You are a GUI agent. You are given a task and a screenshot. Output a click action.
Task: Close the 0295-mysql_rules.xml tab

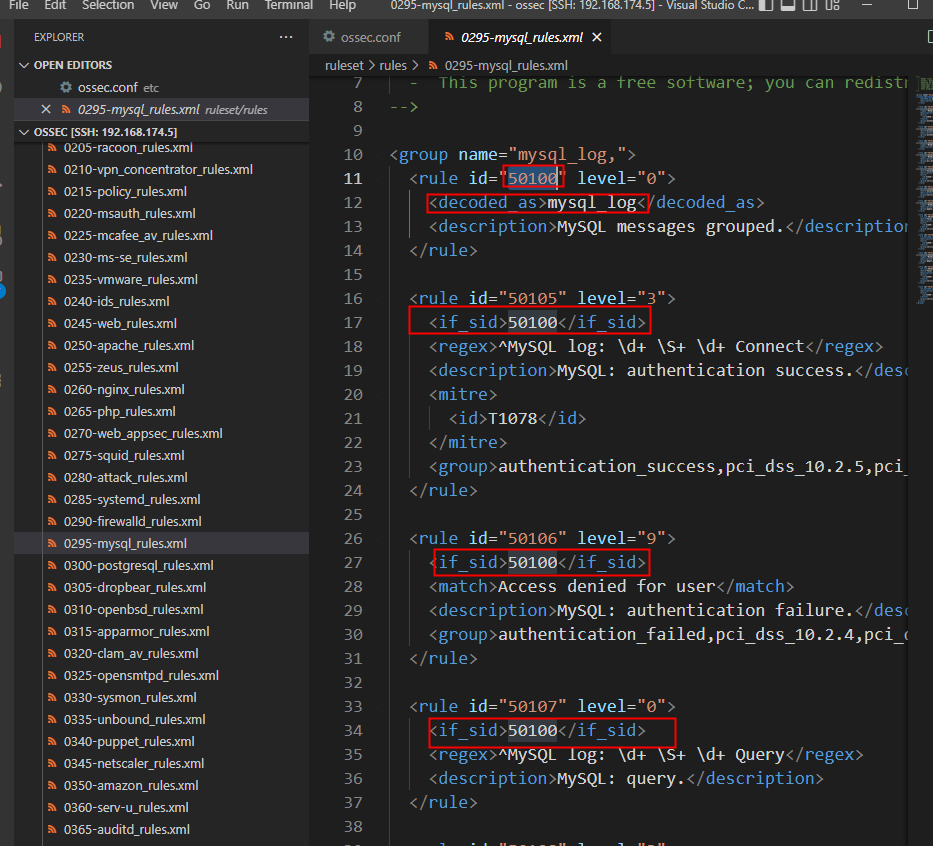[x=597, y=37]
